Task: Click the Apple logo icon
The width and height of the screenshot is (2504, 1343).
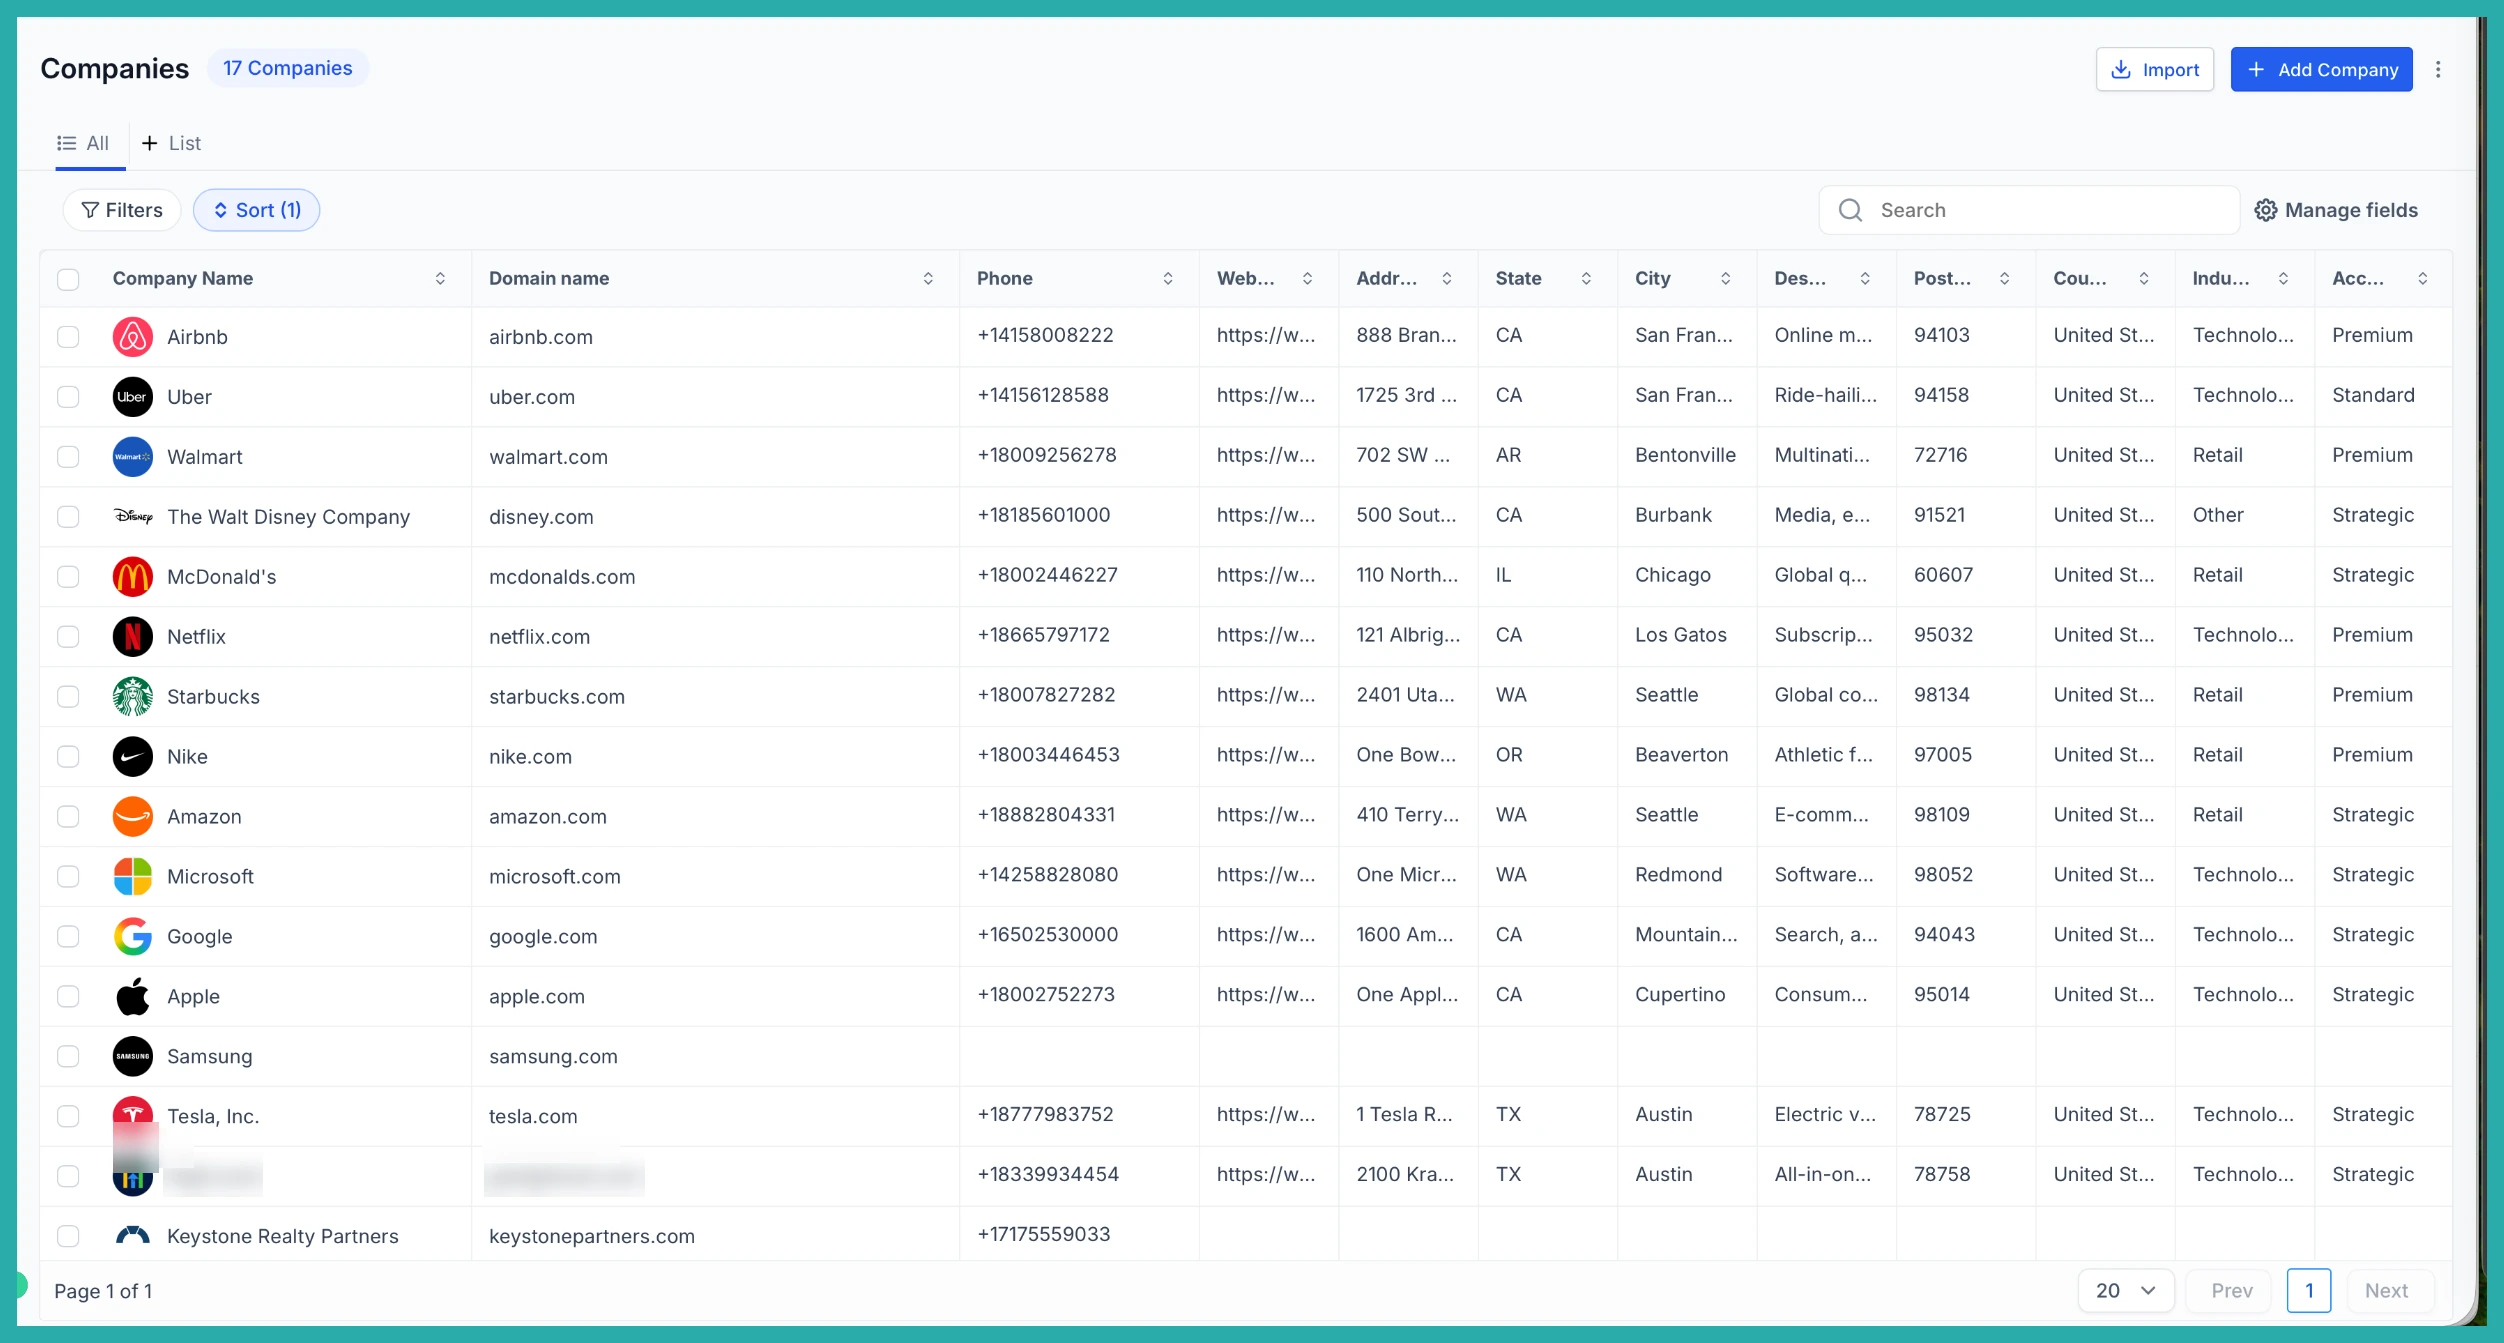Action: [x=132, y=997]
